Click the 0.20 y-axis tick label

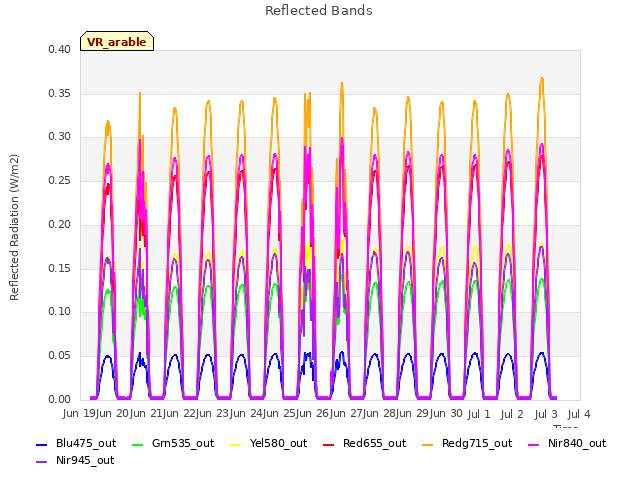click(x=60, y=224)
